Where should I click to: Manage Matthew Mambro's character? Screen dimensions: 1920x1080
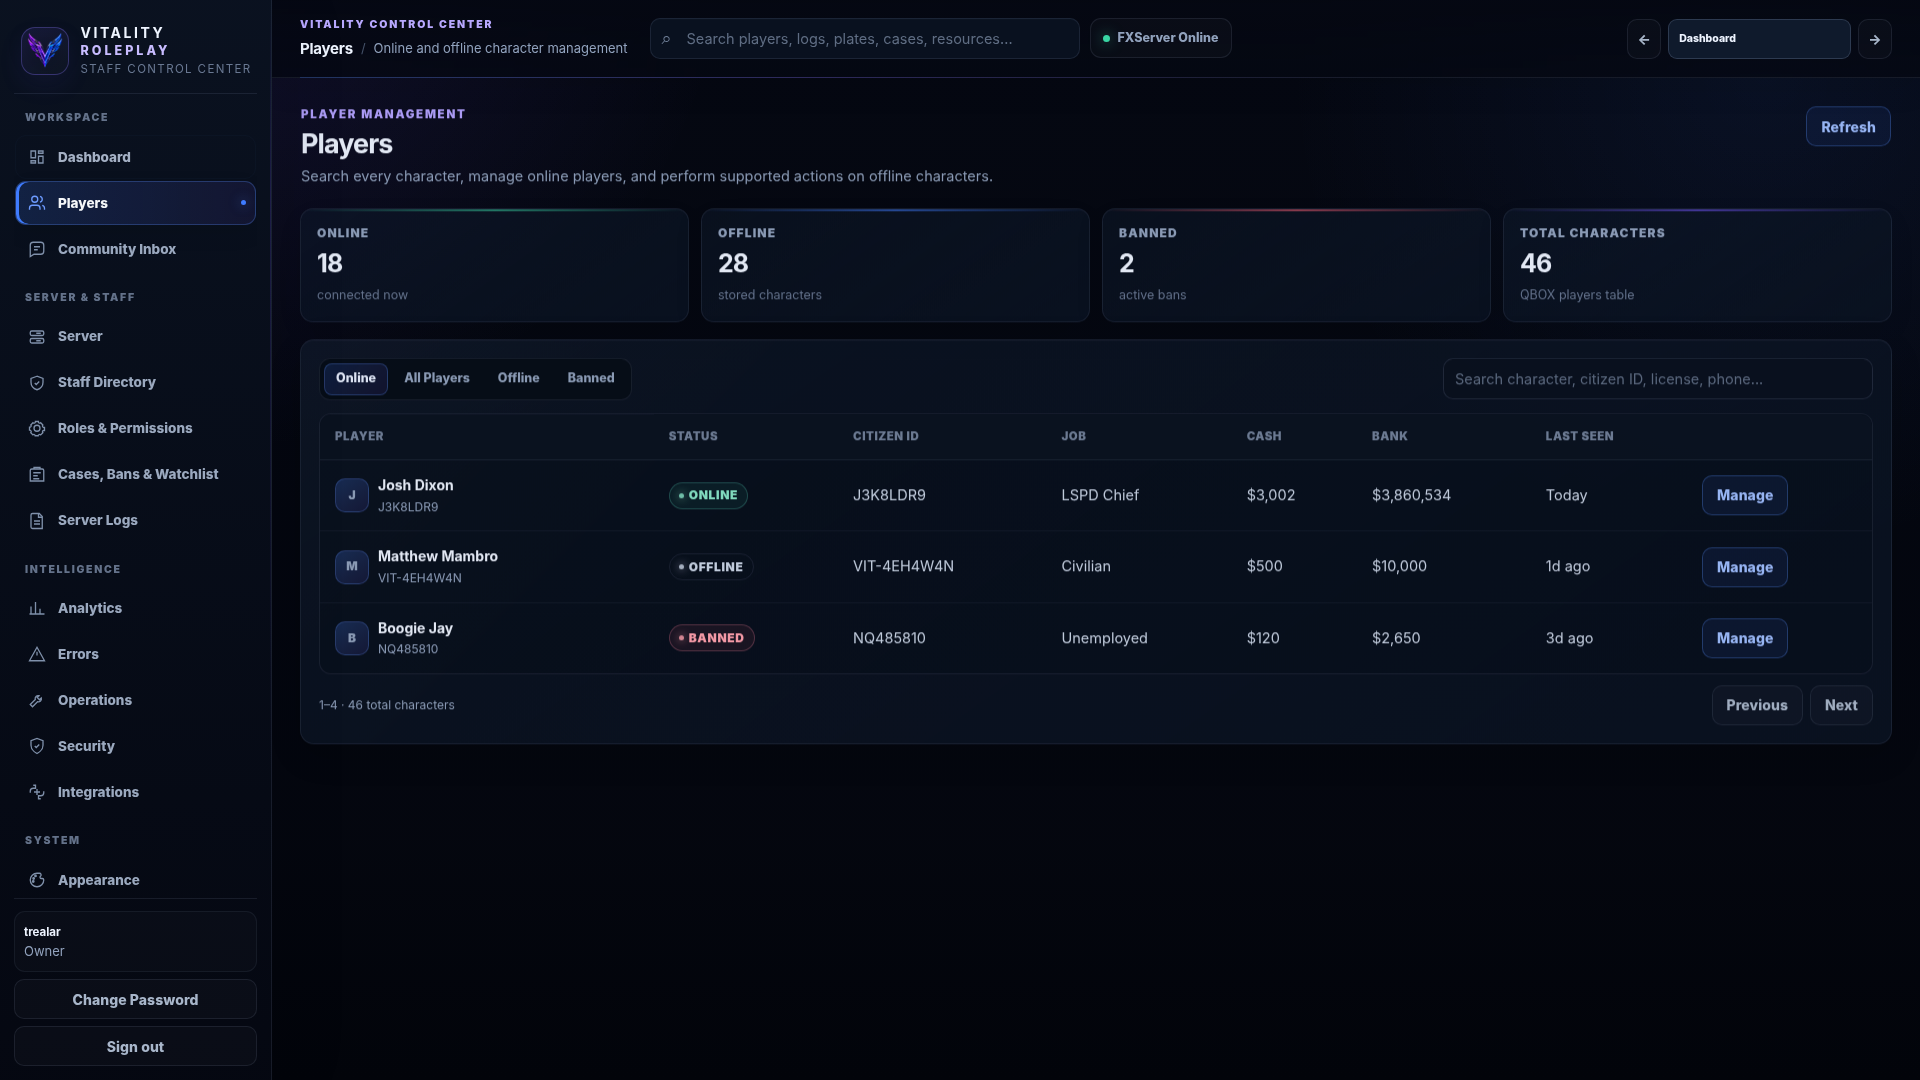point(1744,567)
